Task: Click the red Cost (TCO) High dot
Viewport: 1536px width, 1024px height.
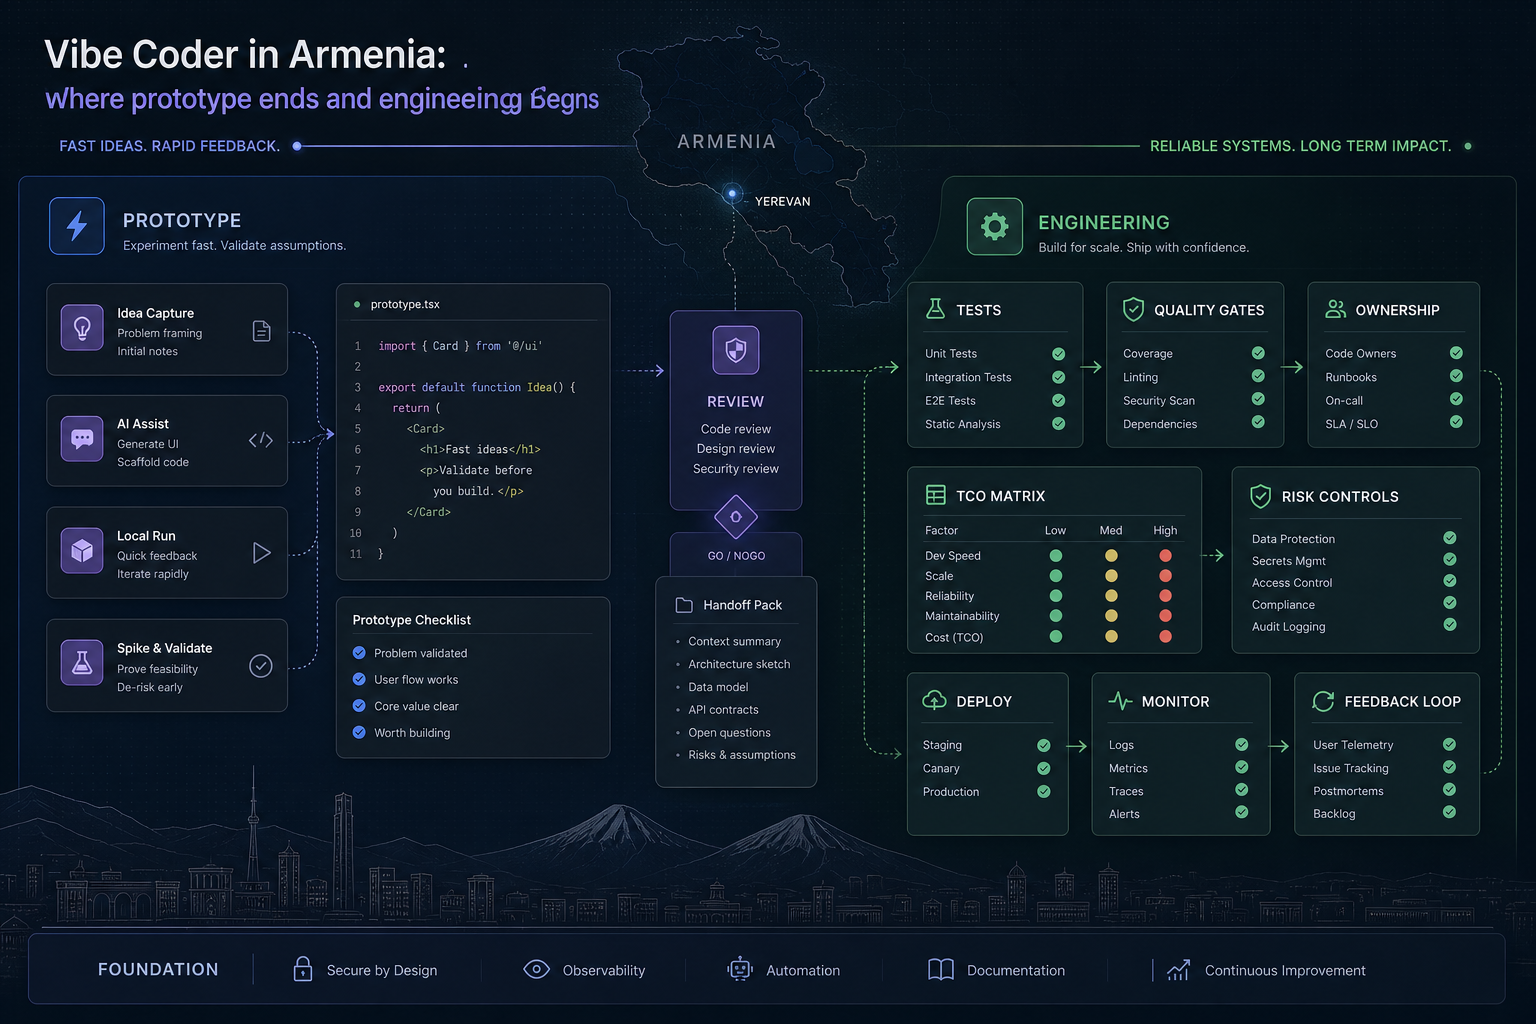Action: [x=1165, y=637]
